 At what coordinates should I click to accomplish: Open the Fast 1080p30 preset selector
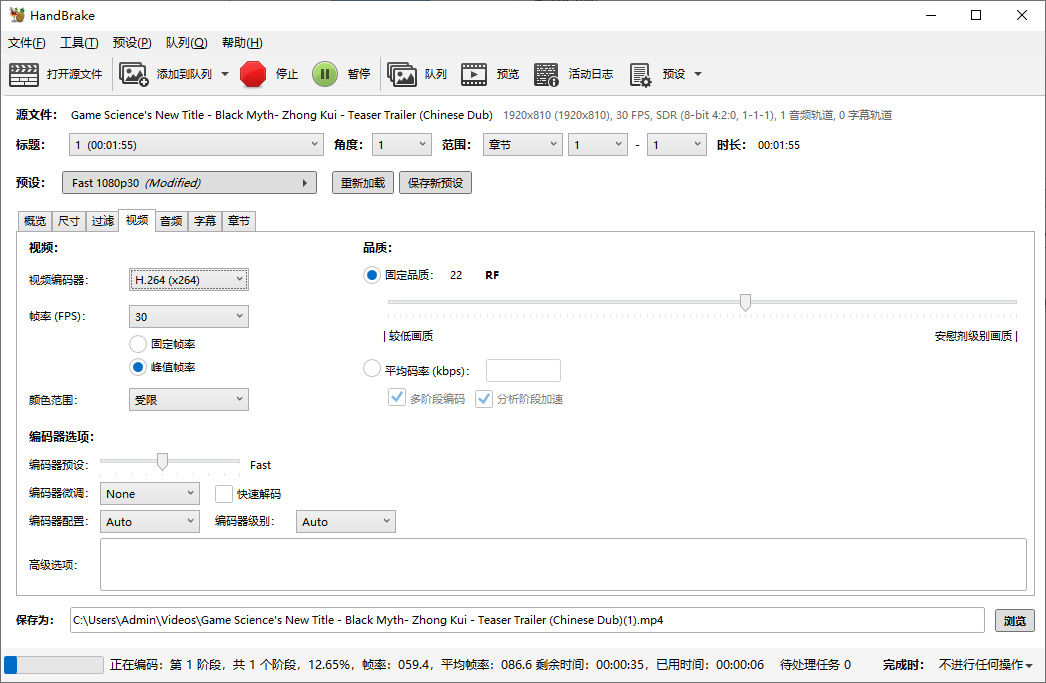[x=189, y=183]
